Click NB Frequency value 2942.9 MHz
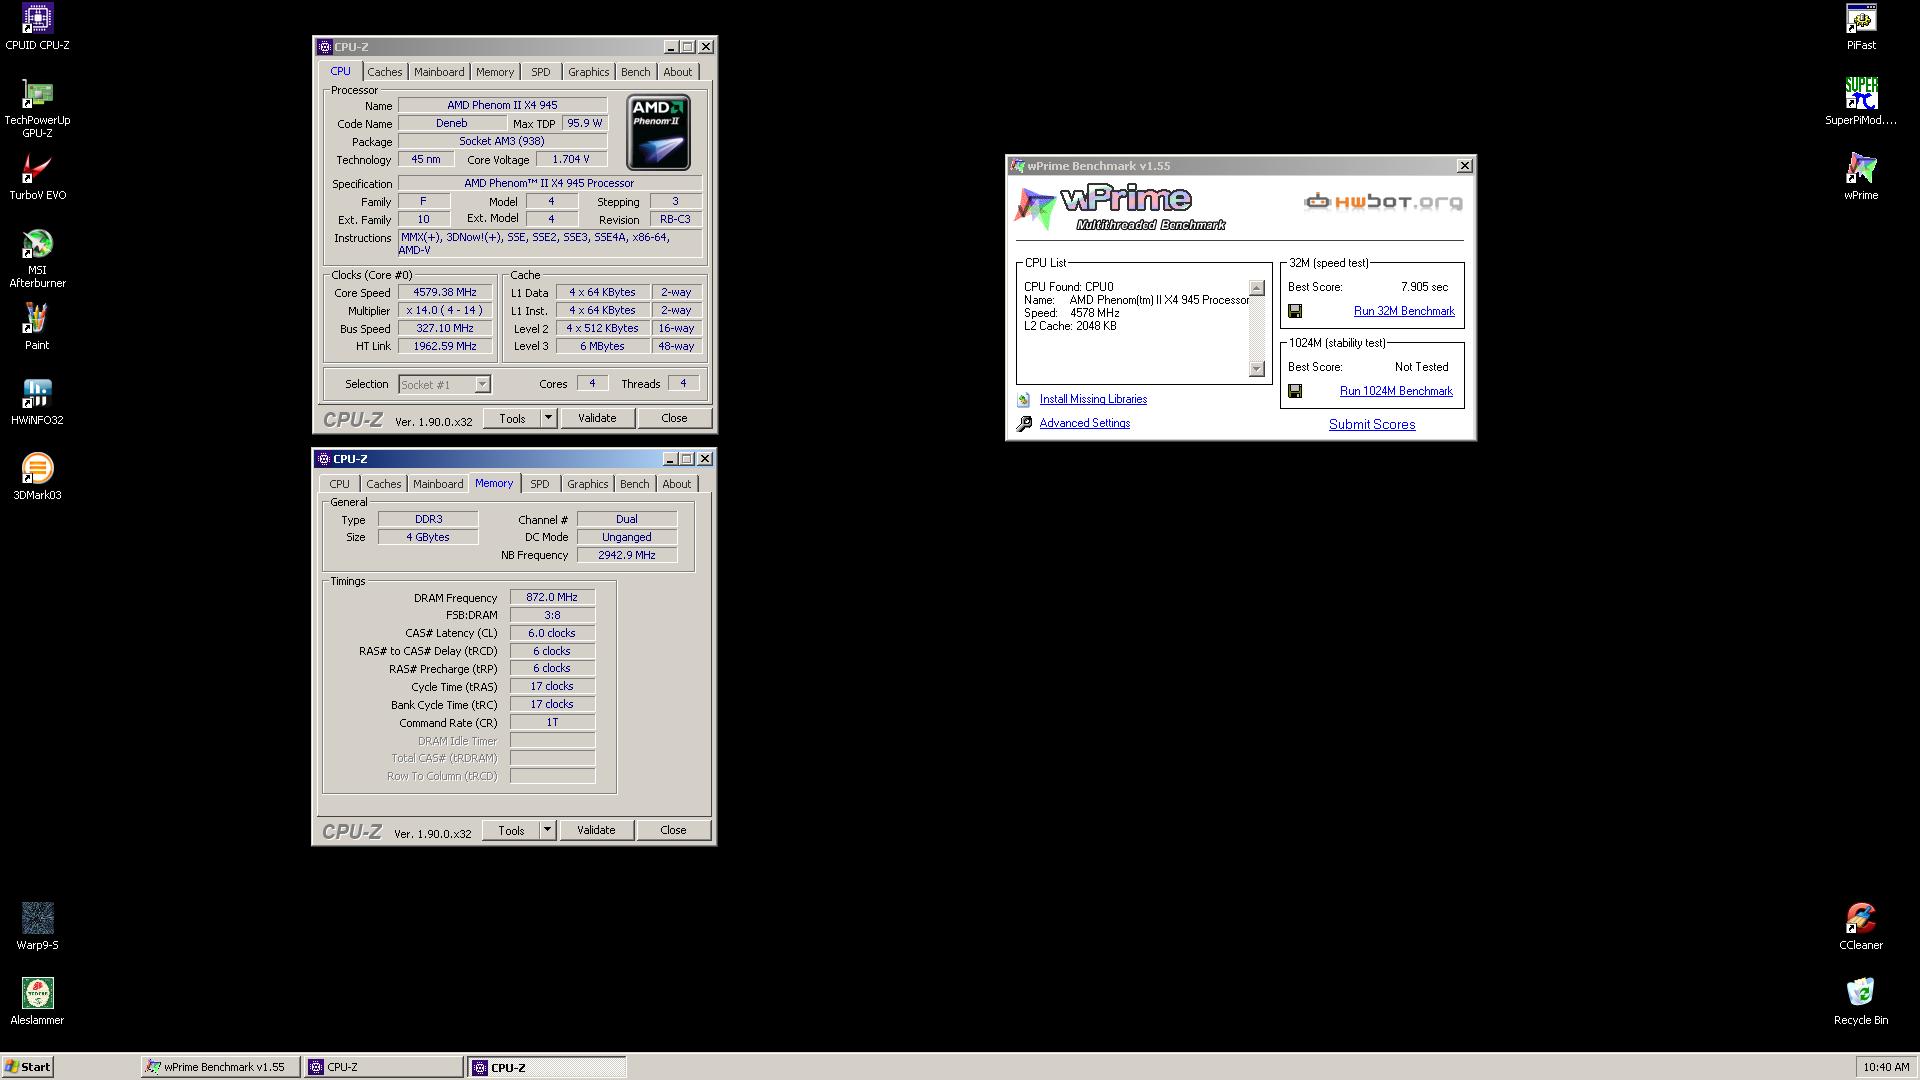 coord(627,555)
